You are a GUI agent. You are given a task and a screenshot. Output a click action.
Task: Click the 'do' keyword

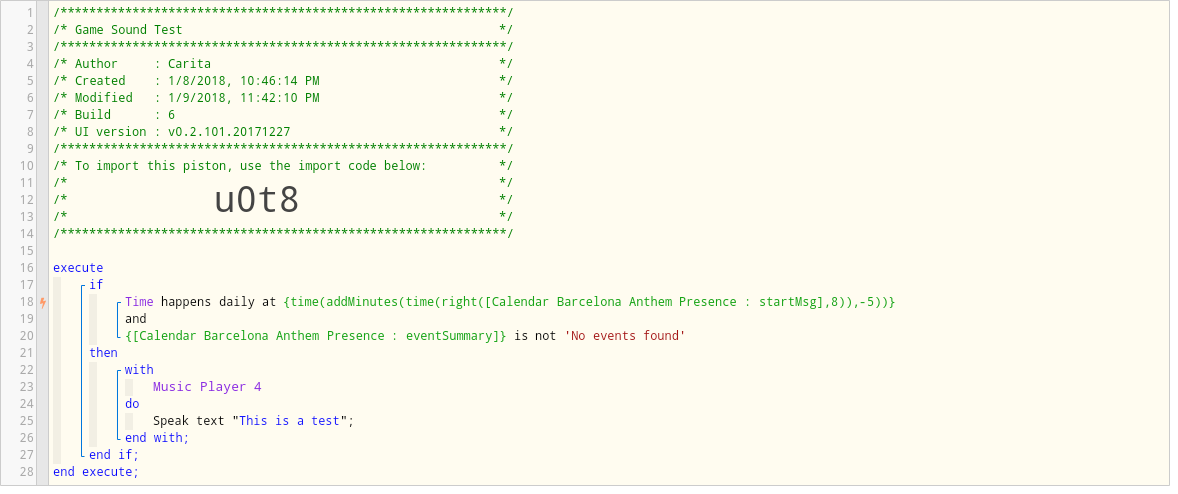click(x=132, y=404)
